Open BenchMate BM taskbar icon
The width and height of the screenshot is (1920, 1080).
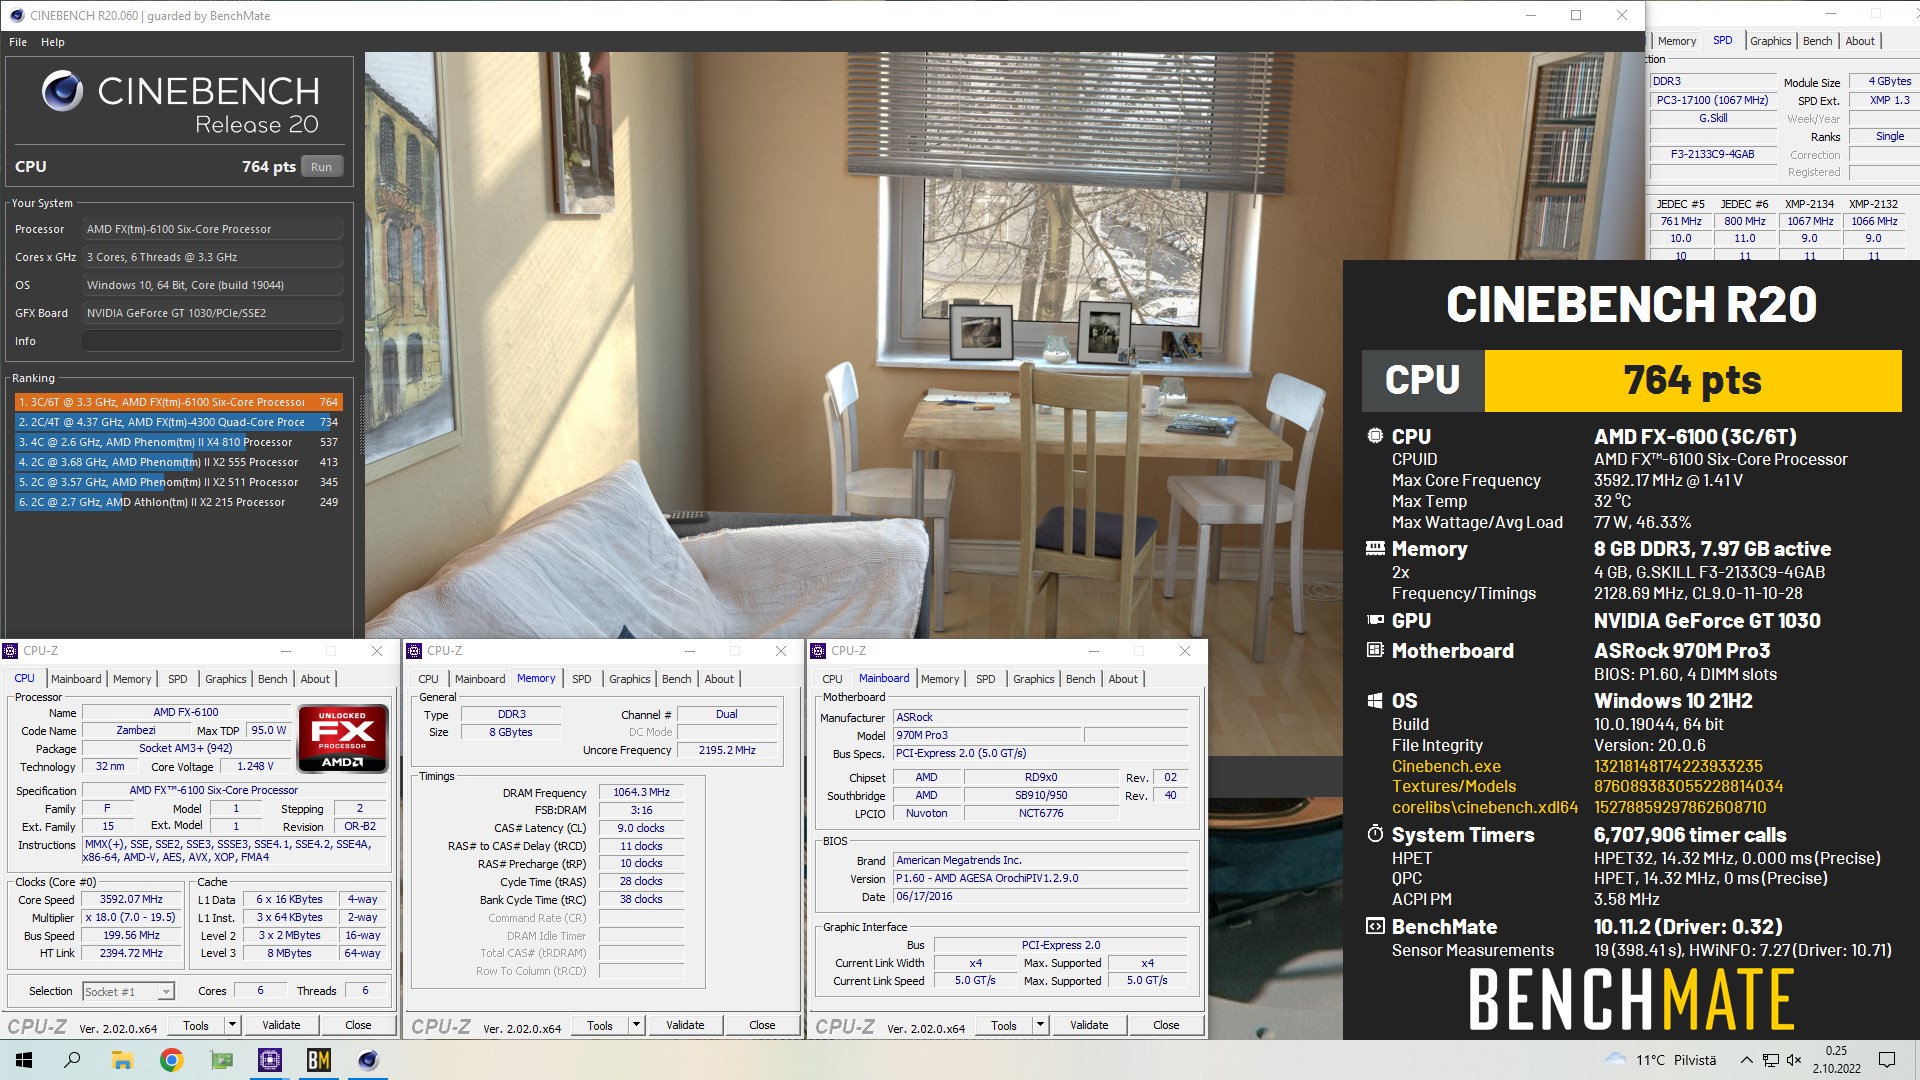pyautogui.click(x=319, y=1060)
